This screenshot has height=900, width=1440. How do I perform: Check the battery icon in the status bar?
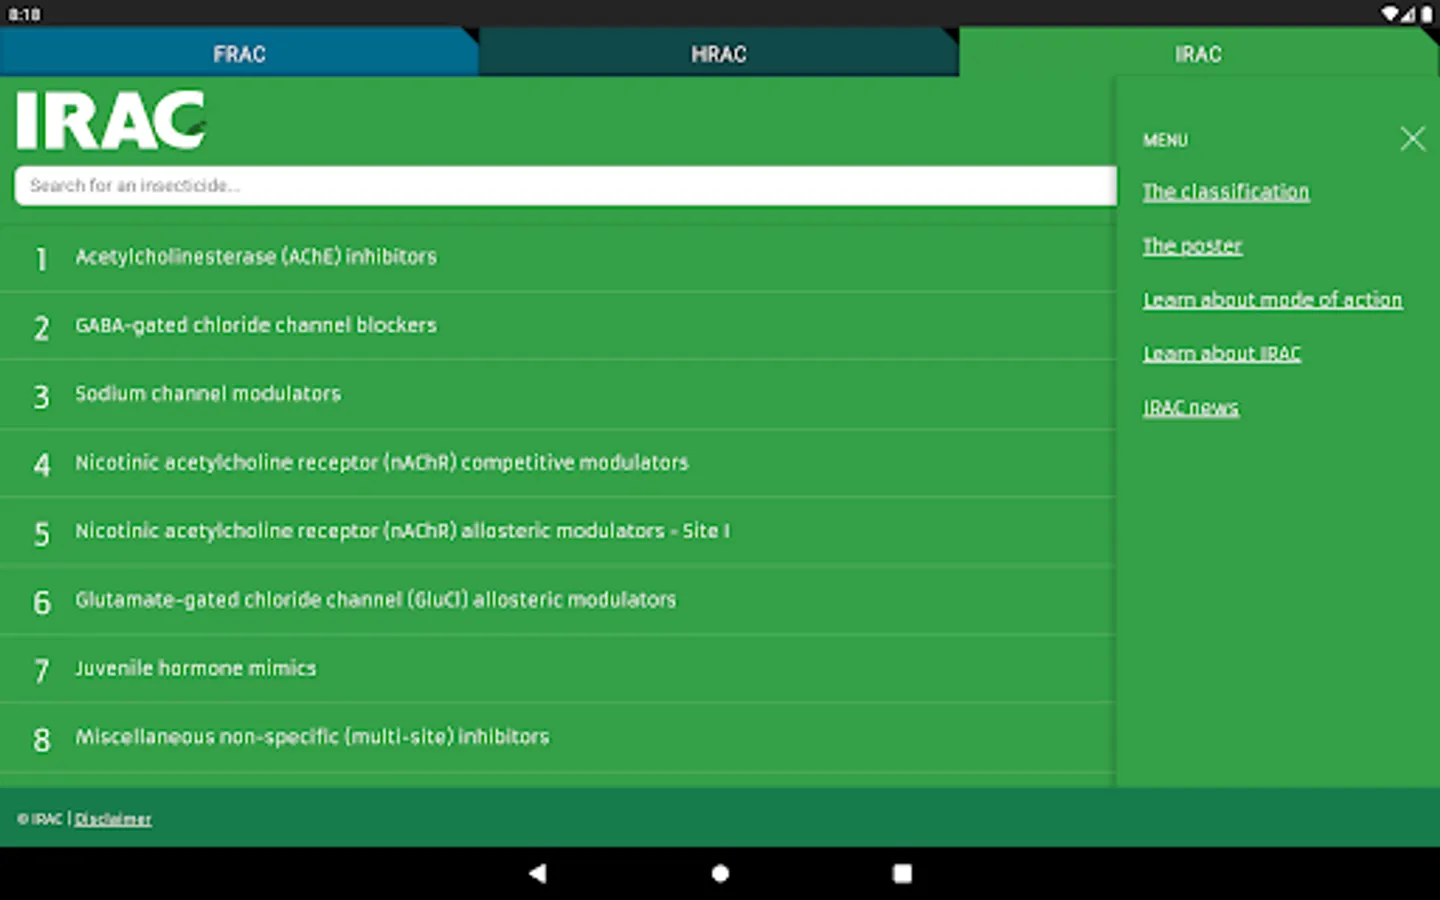(1427, 14)
